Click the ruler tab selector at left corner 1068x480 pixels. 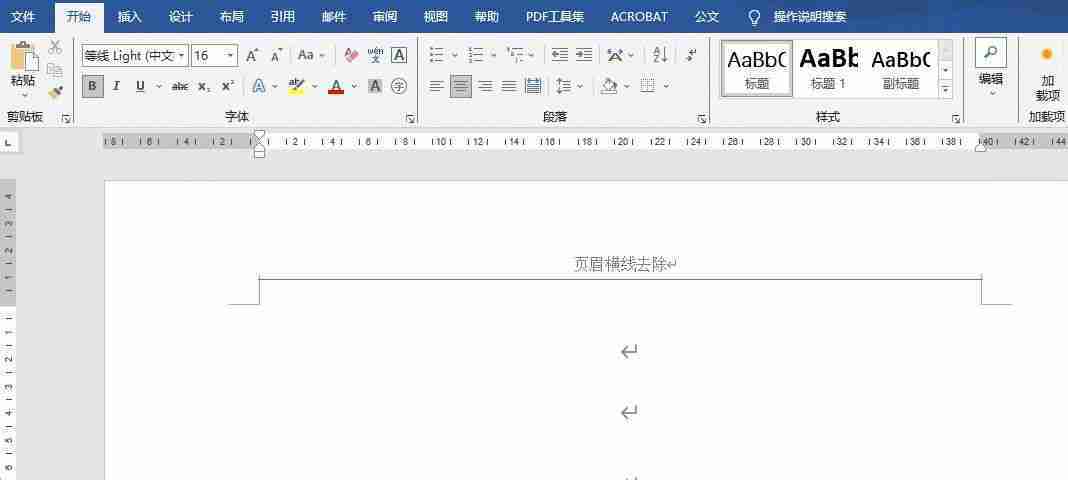pyautogui.click(x=7, y=143)
